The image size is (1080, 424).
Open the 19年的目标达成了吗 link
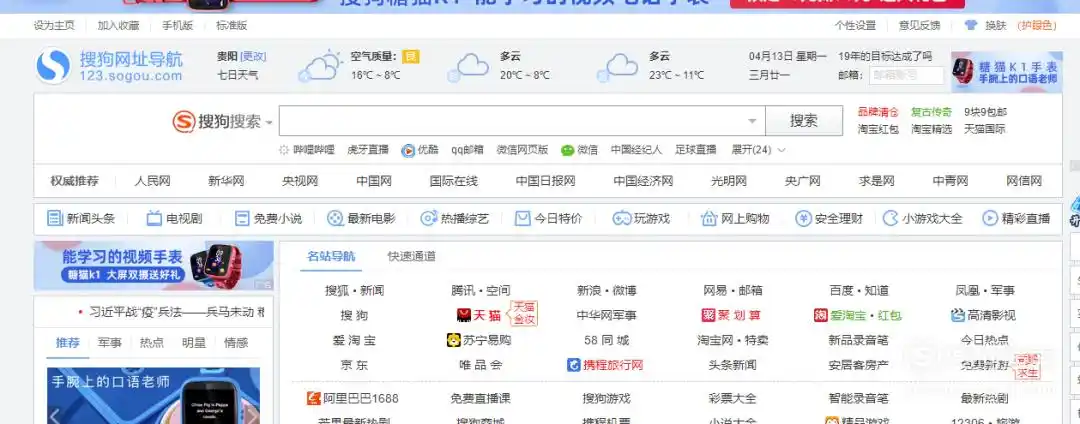(885, 56)
